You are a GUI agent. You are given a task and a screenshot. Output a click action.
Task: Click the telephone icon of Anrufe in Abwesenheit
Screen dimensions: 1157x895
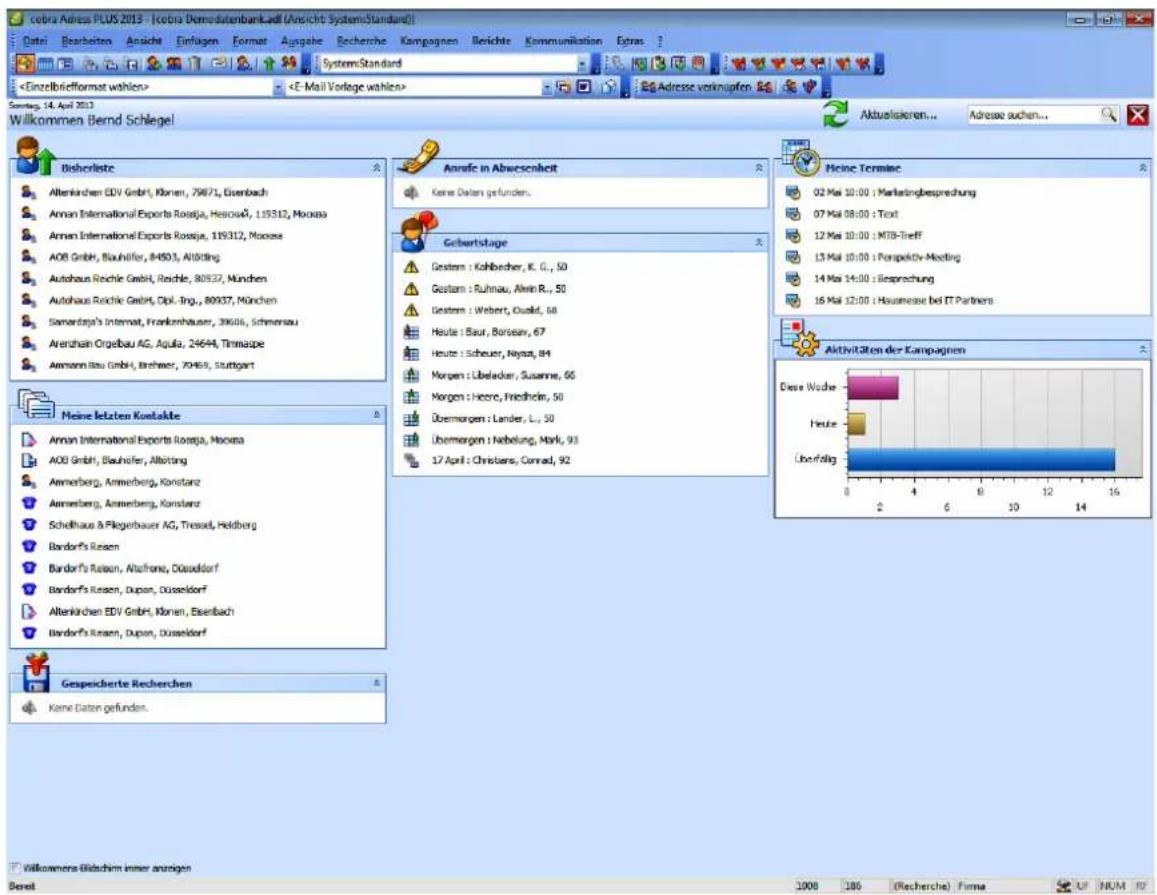pos(419,157)
